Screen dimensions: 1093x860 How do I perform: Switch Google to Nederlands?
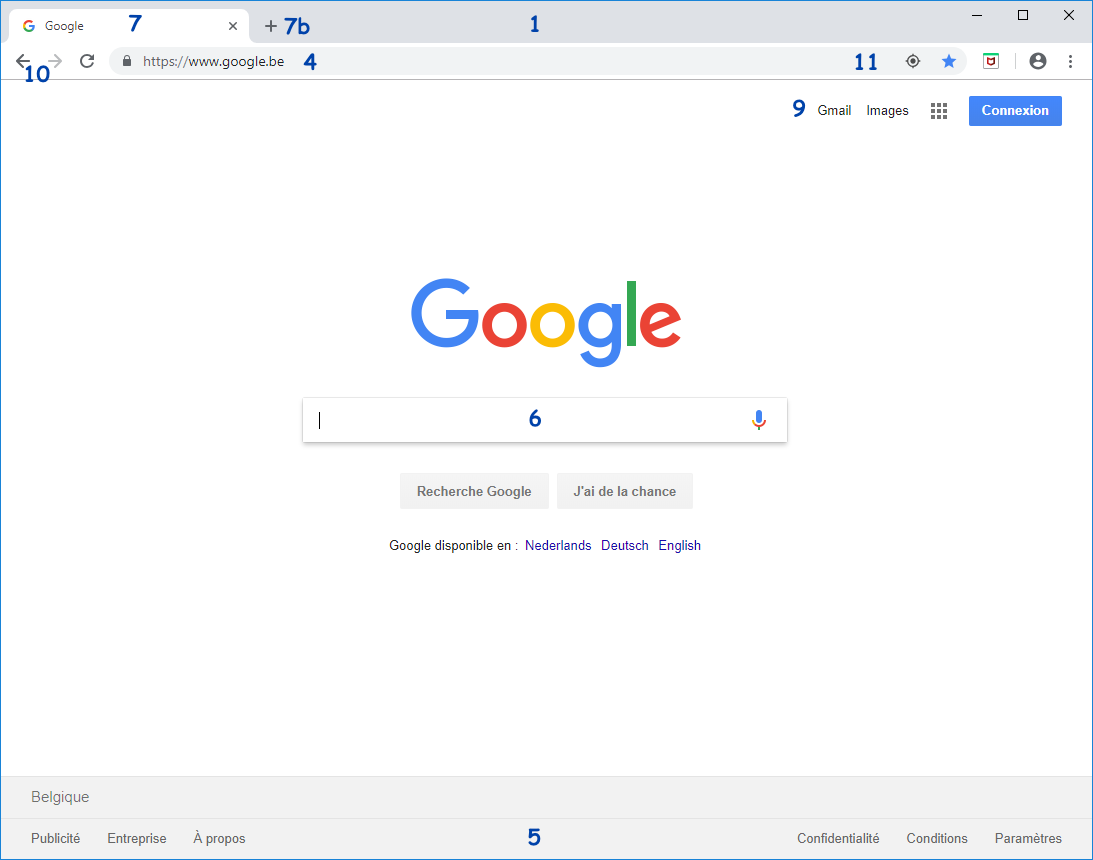tap(558, 546)
